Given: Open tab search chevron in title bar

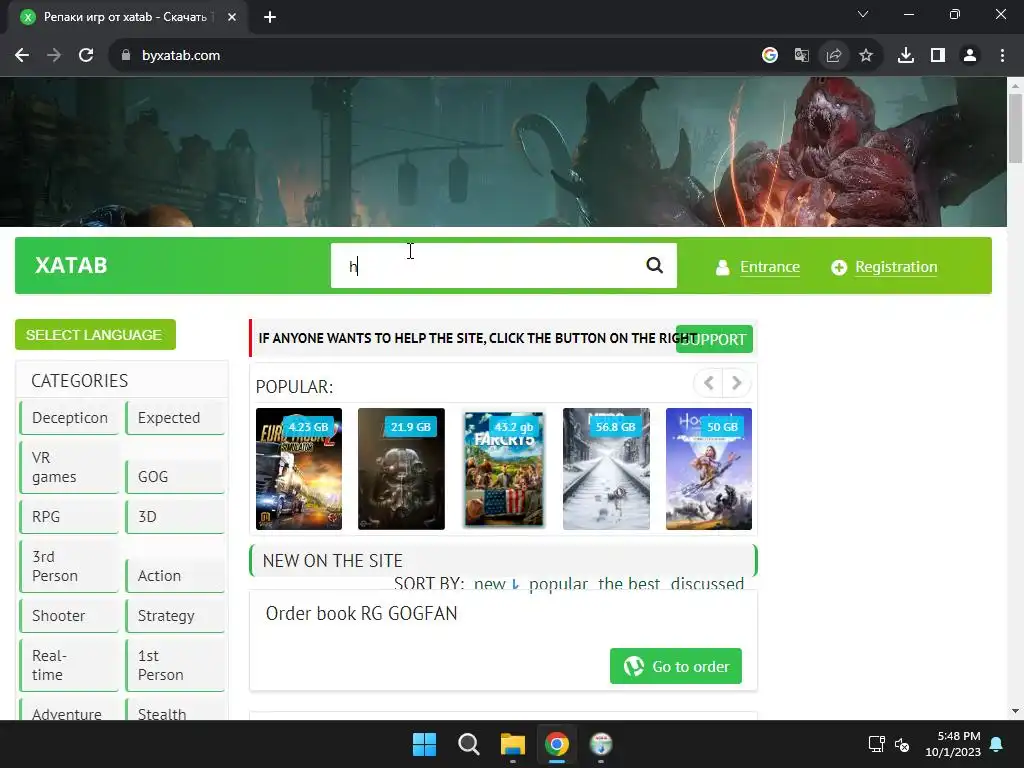Looking at the screenshot, I should tap(863, 14).
